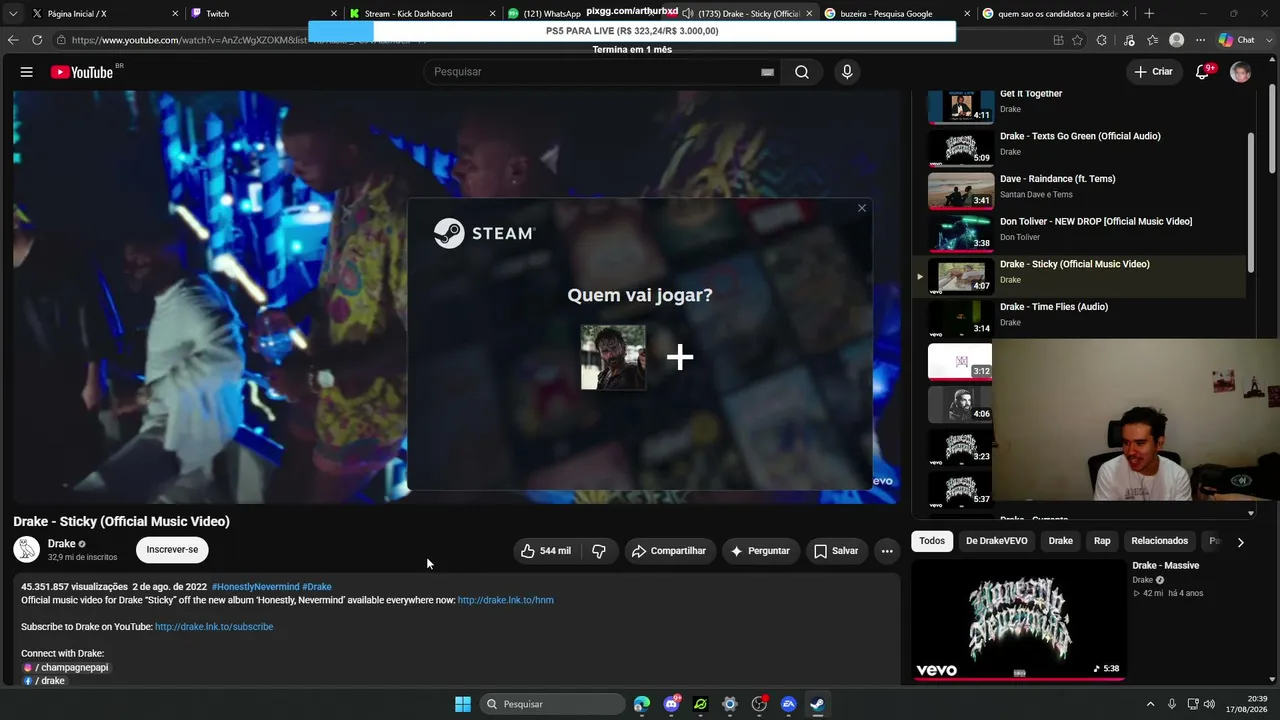Play Don Toliver - NEW DROP from playlist

(1080, 233)
